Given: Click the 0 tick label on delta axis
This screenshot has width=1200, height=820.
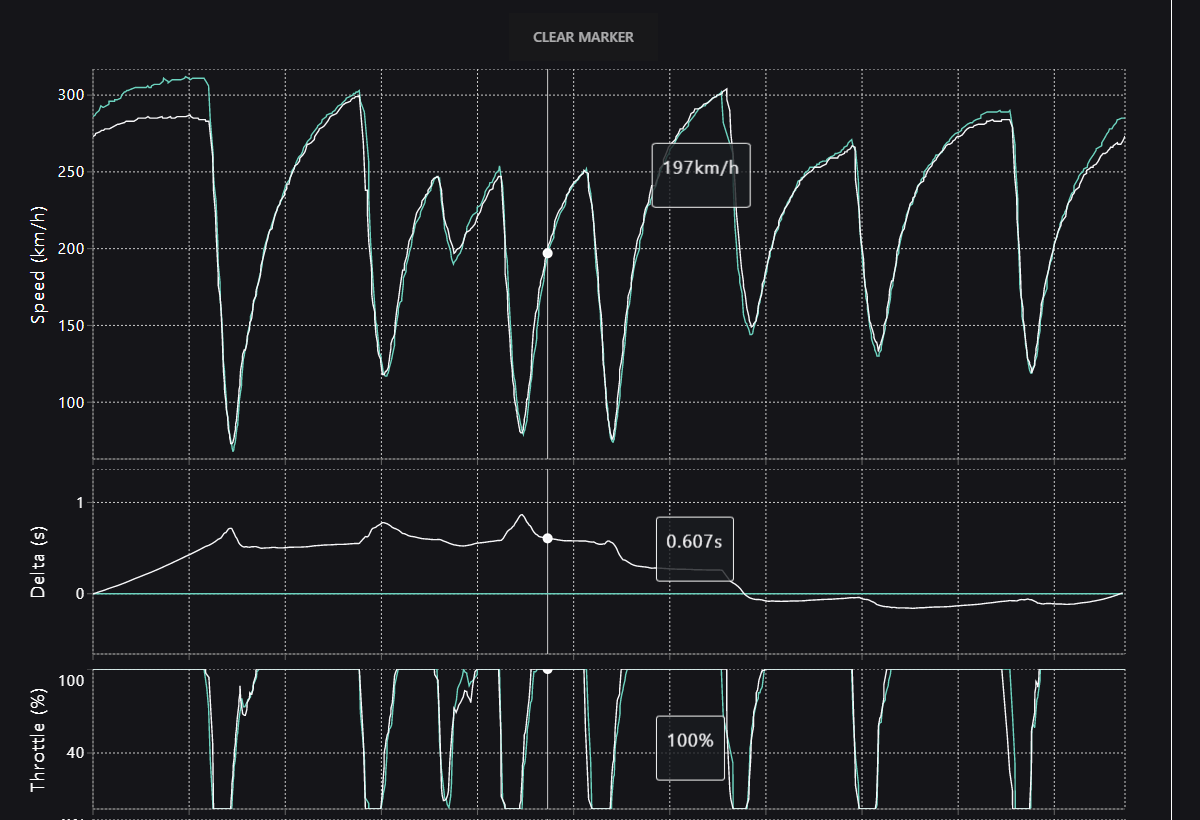Looking at the screenshot, I should [78, 594].
